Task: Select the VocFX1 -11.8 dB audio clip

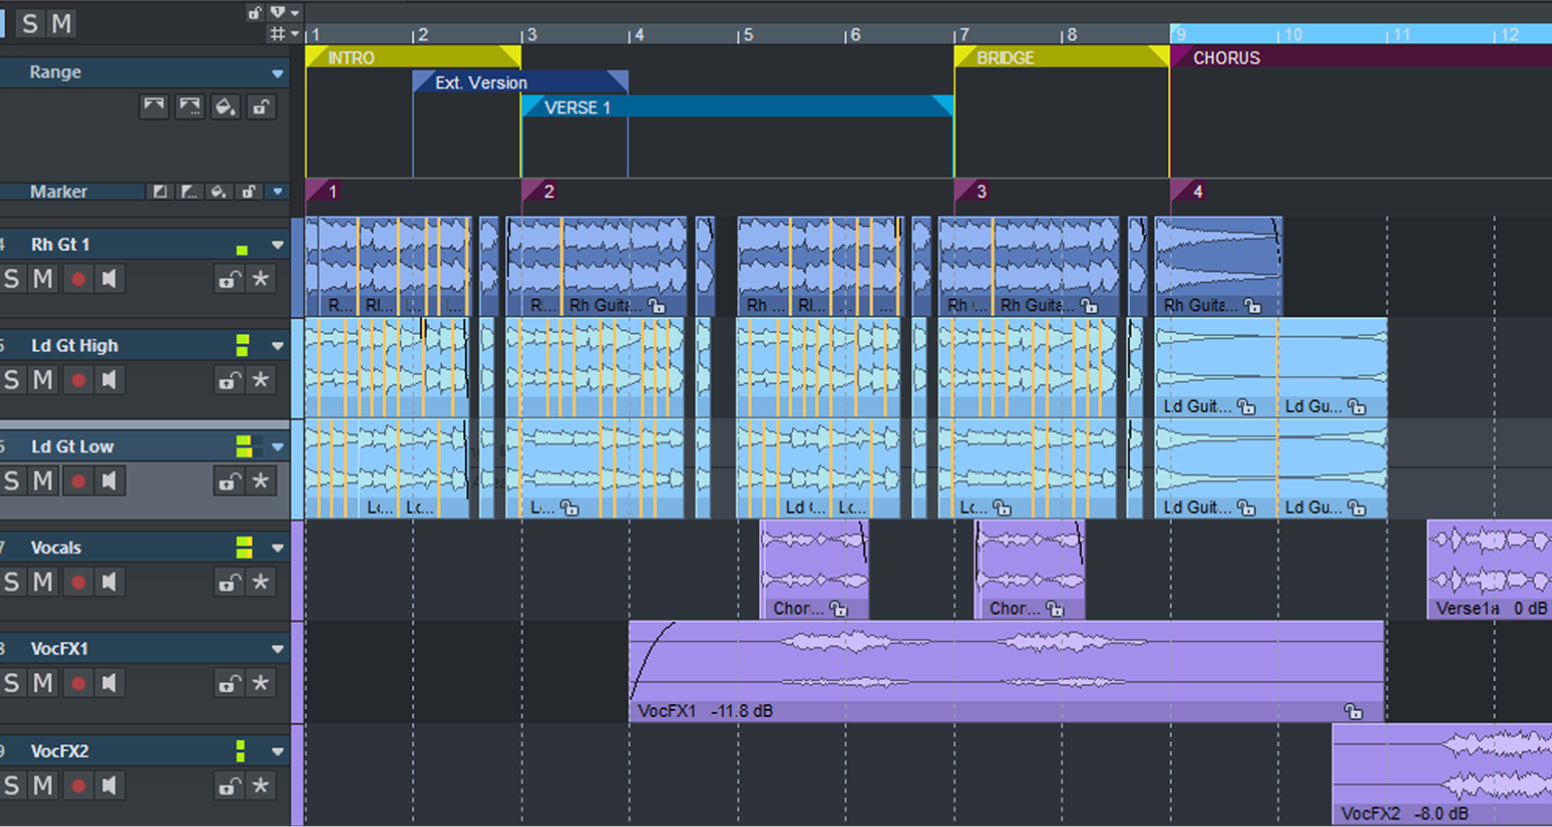Action: [x=1006, y=671]
